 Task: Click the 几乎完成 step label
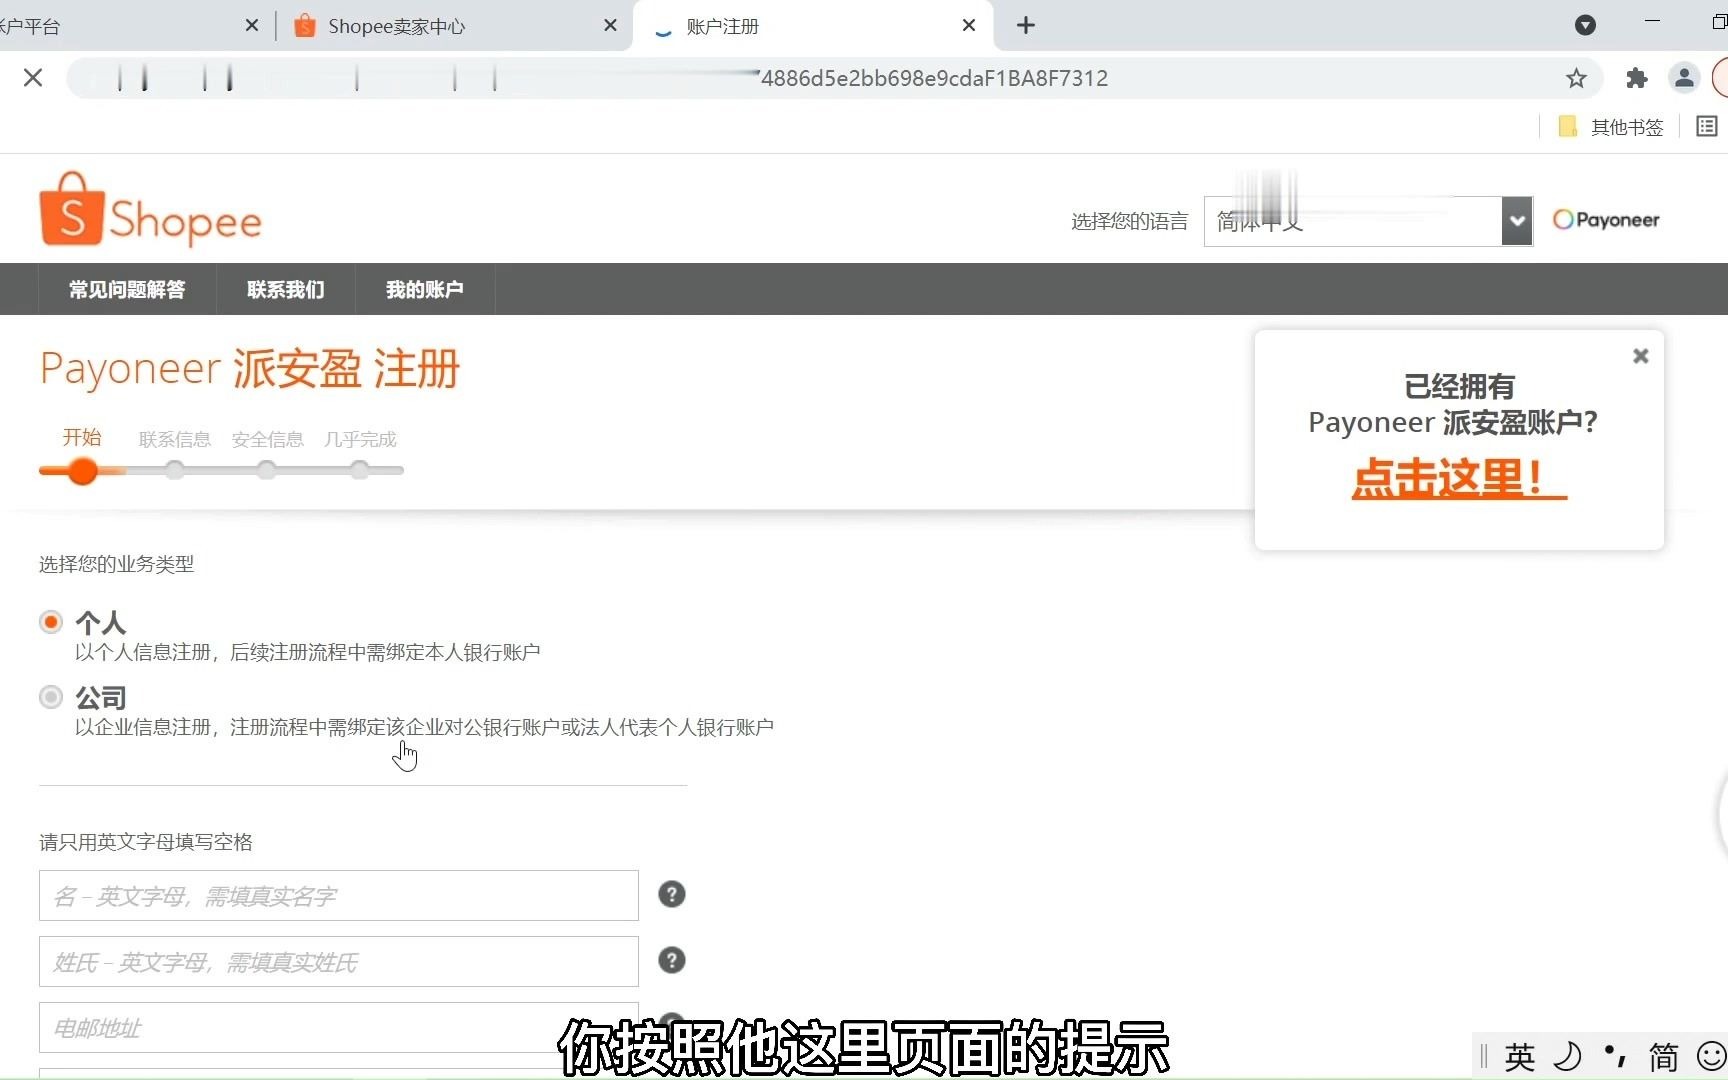(360, 439)
